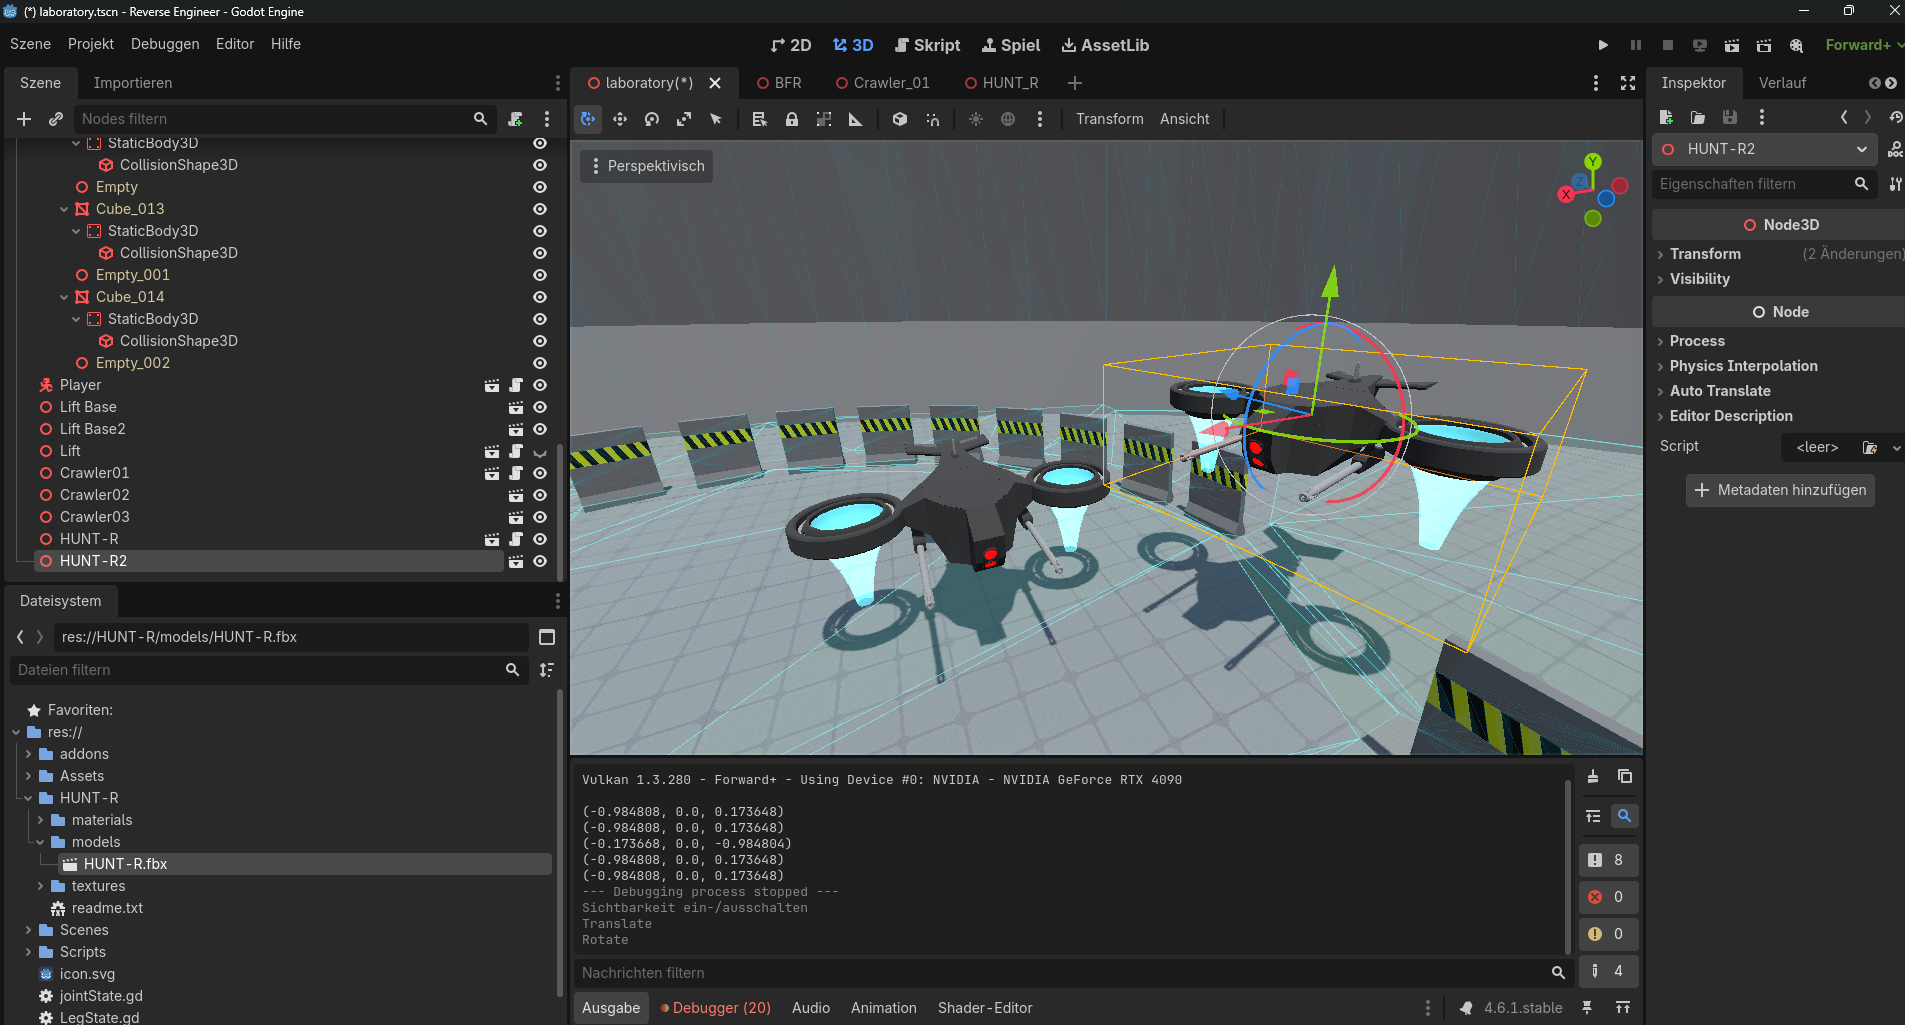
Task: Toggle the filesystem split view icon
Action: (547, 637)
